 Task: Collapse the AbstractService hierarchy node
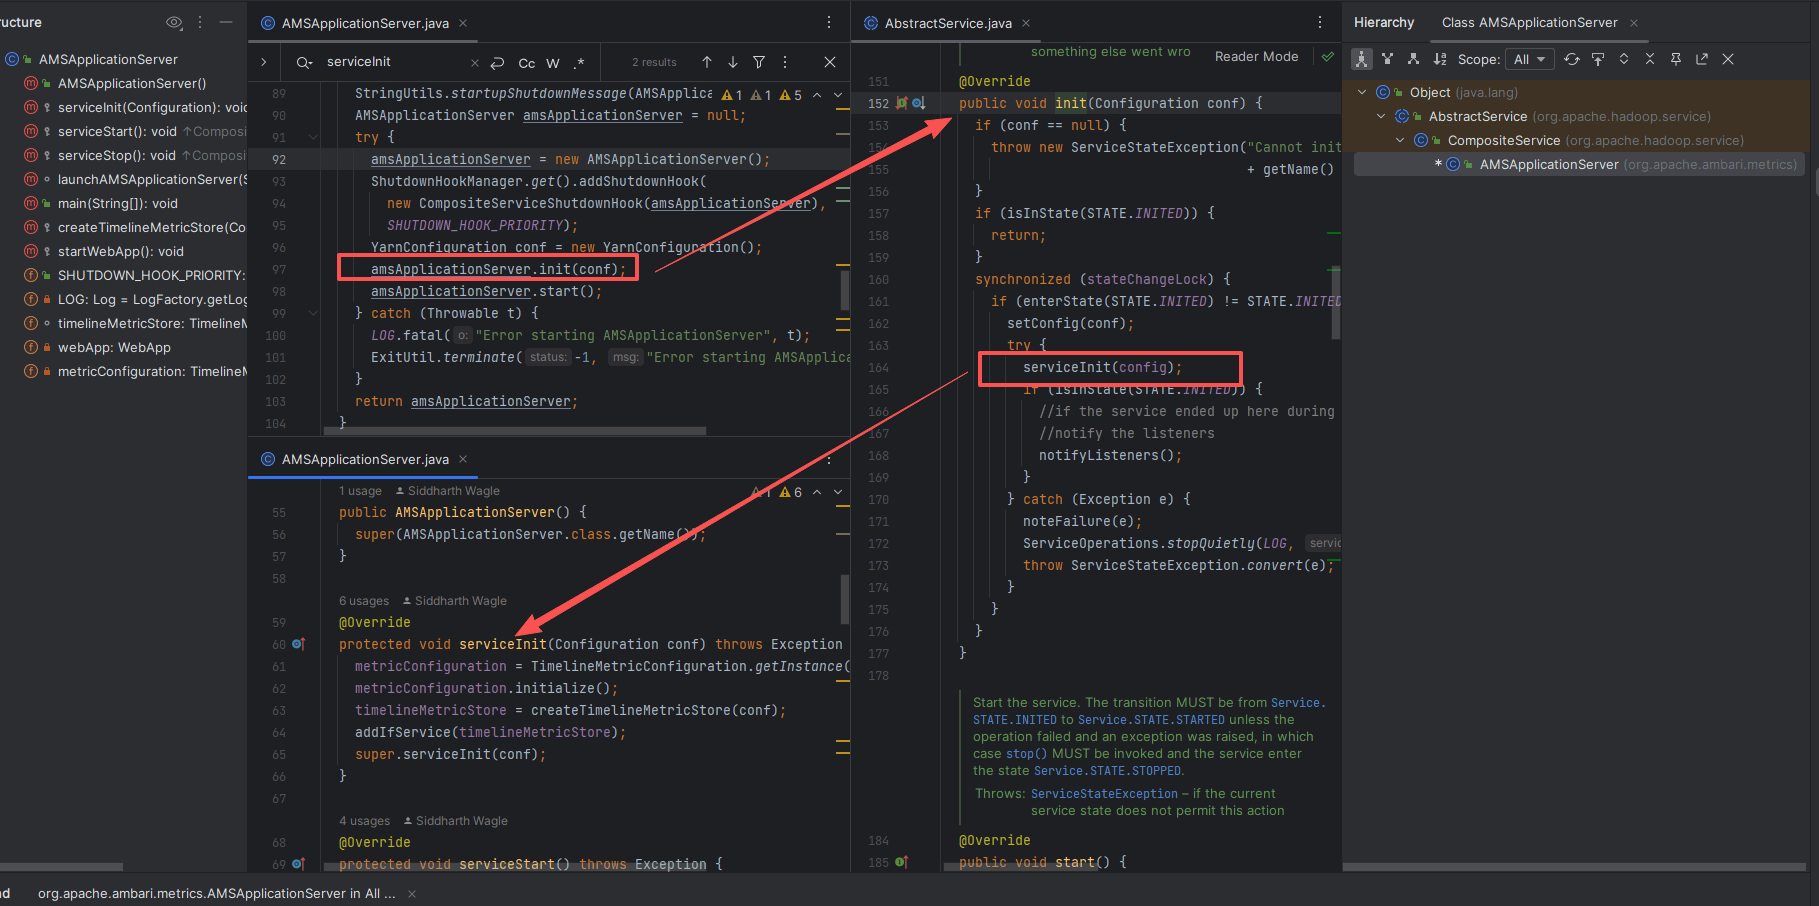[x=1381, y=116]
